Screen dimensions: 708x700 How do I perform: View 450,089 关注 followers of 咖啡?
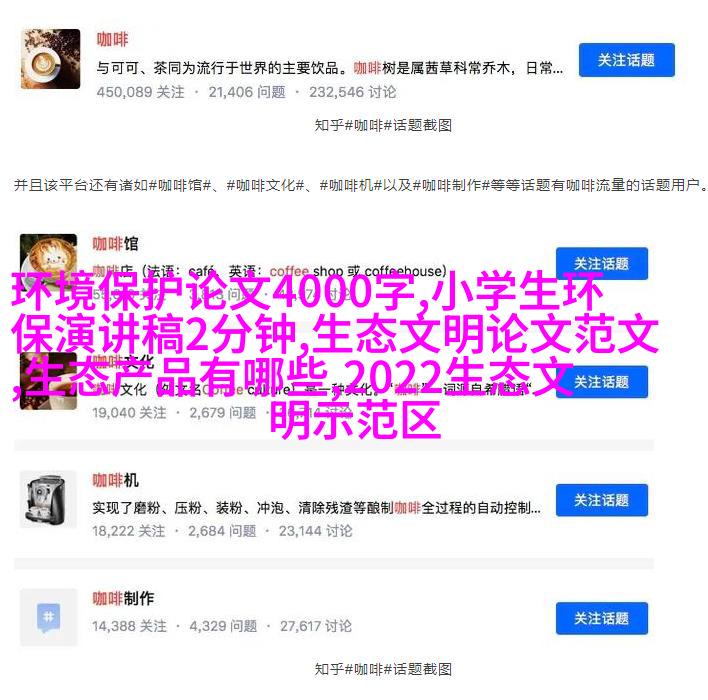coord(140,92)
